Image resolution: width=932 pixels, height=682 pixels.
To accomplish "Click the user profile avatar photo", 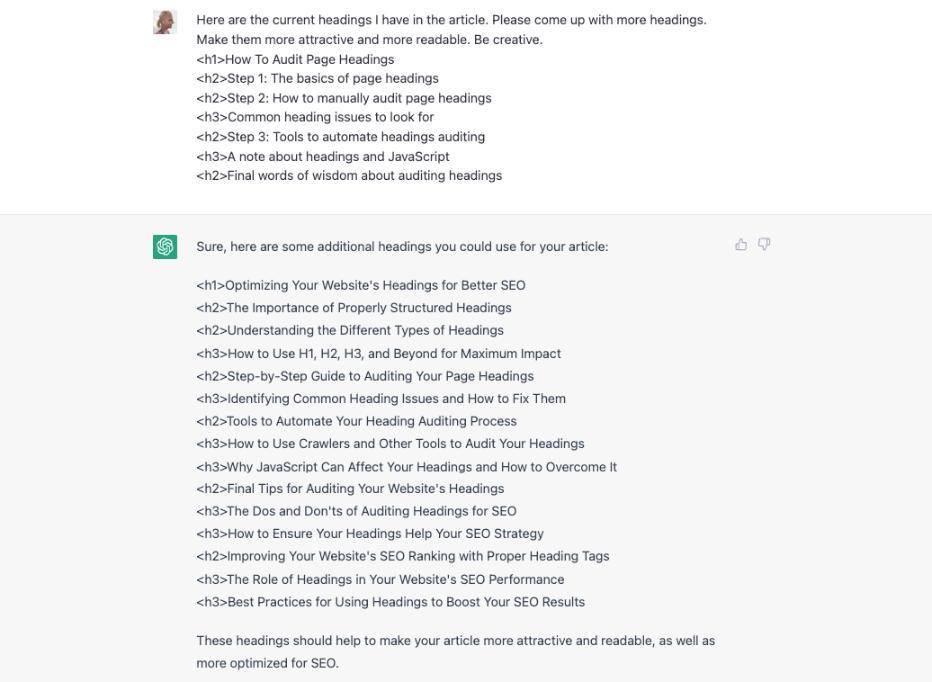I will tap(165, 22).
